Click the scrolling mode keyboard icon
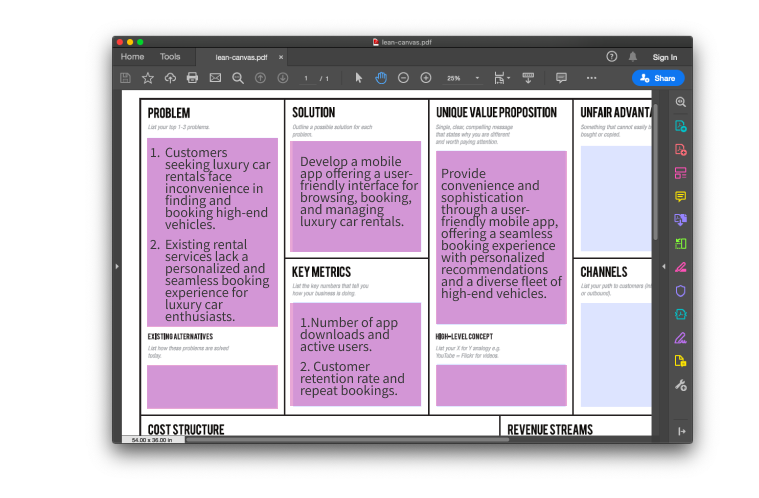Image resolution: width=759 pixels, height=498 pixels. click(528, 78)
